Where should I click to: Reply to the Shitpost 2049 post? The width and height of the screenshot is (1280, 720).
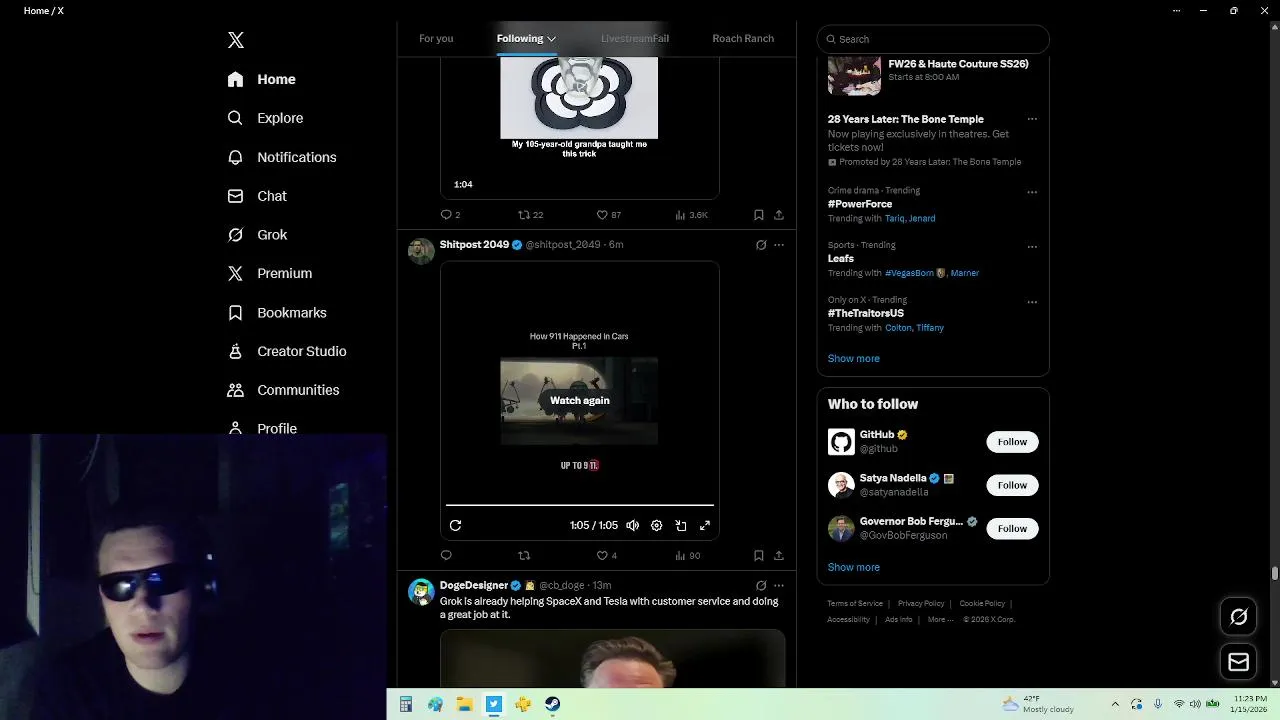446,556
